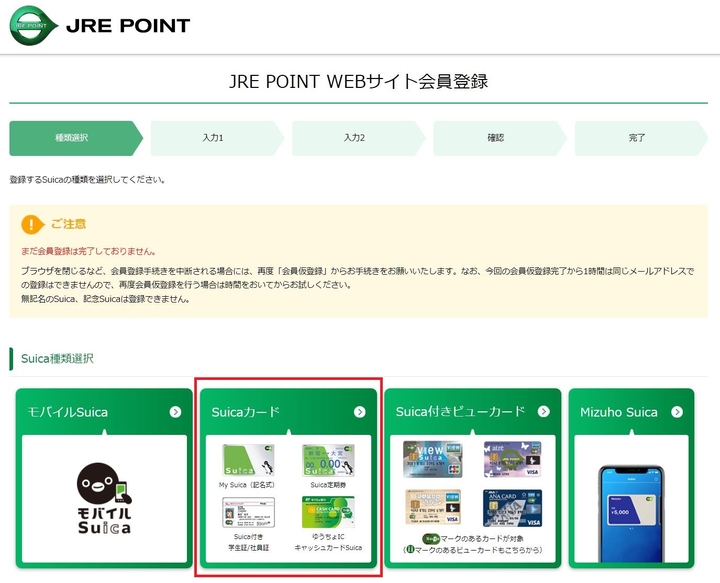This screenshot has height=583, width=720.
Task: Click the 入力2 step indicator
Action: click(359, 138)
